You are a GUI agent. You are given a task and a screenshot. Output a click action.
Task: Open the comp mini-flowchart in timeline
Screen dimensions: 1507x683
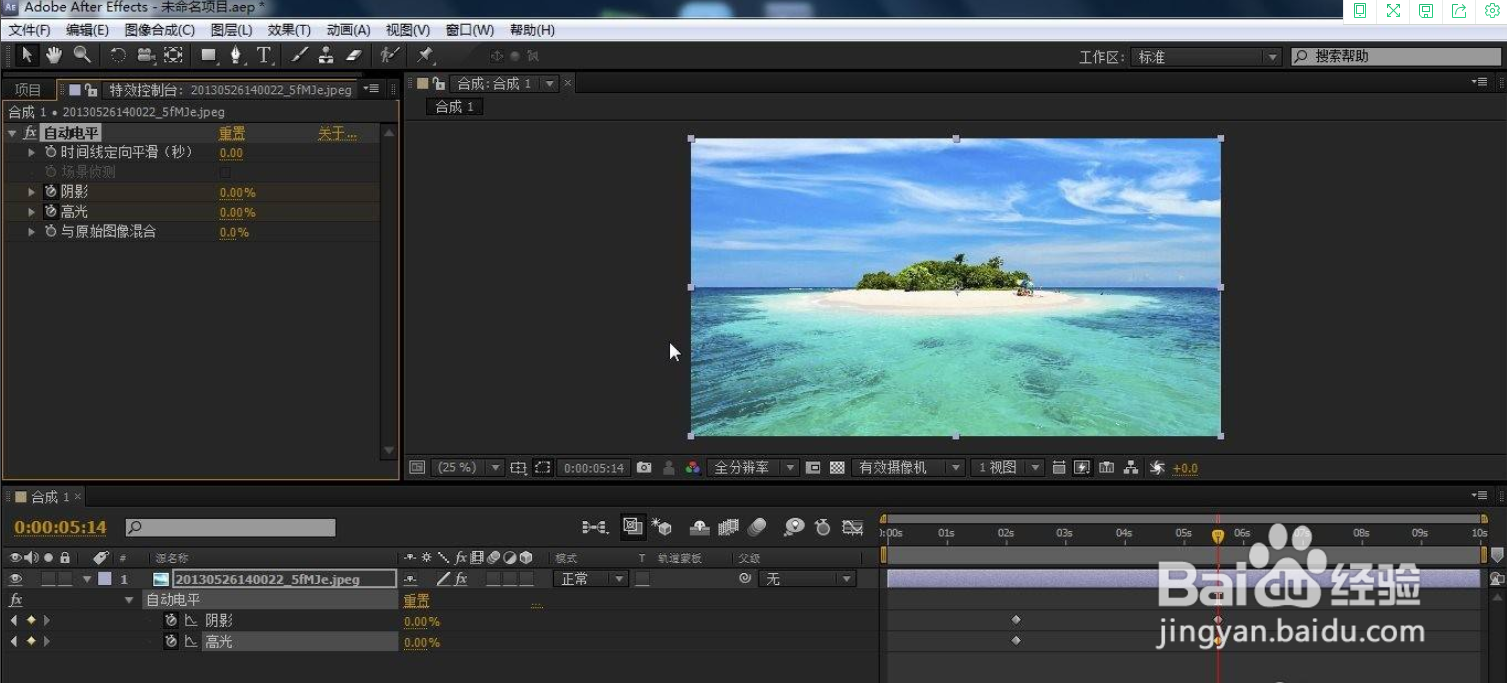tap(595, 527)
